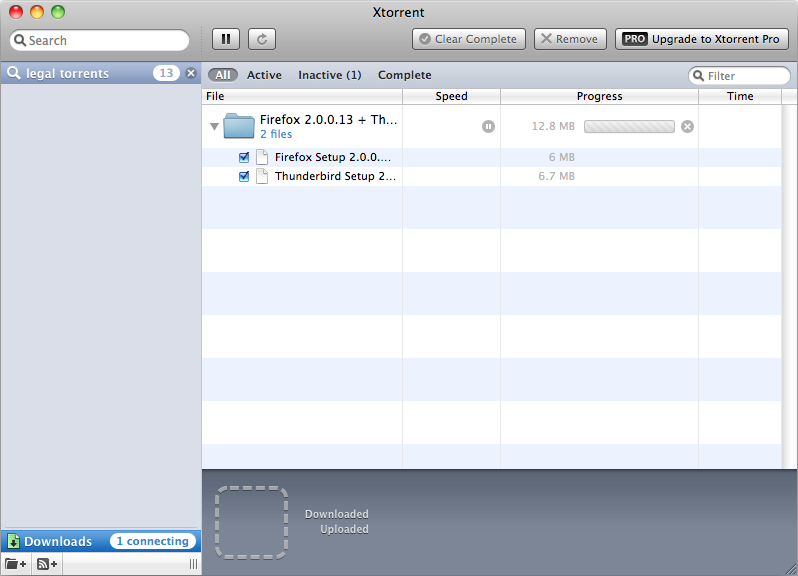Image resolution: width=798 pixels, height=576 pixels.
Task: Pause the Firefox torrent via its row icon
Action: click(488, 126)
